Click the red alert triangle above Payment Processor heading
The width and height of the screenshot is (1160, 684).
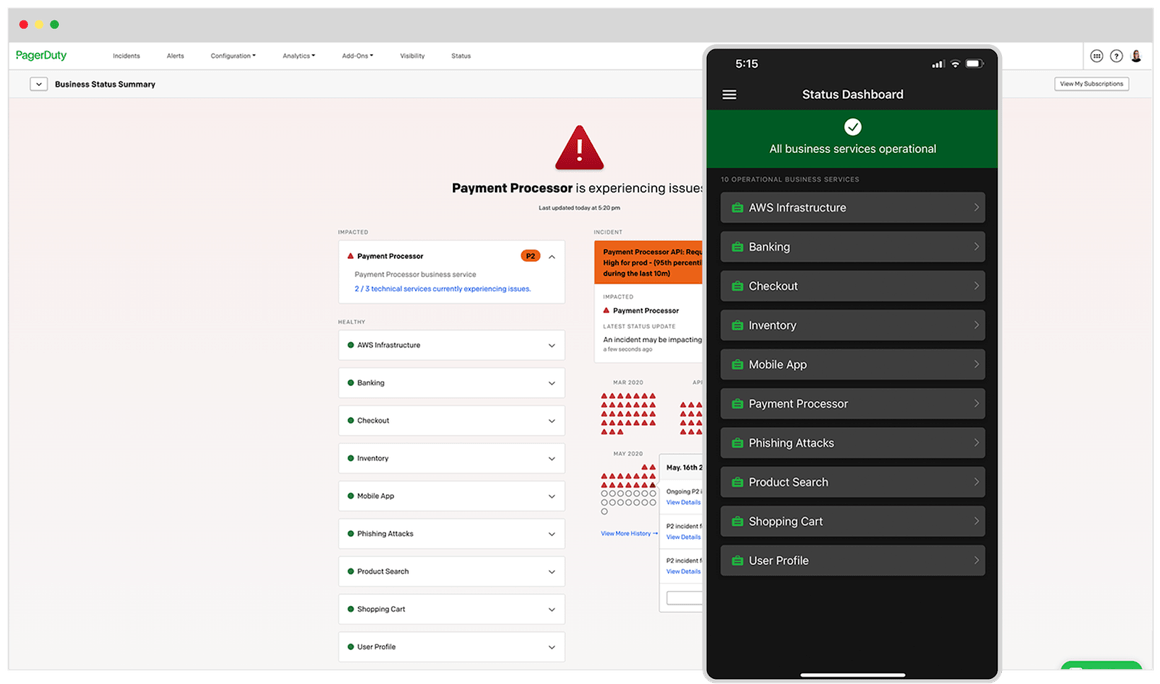click(x=578, y=147)
